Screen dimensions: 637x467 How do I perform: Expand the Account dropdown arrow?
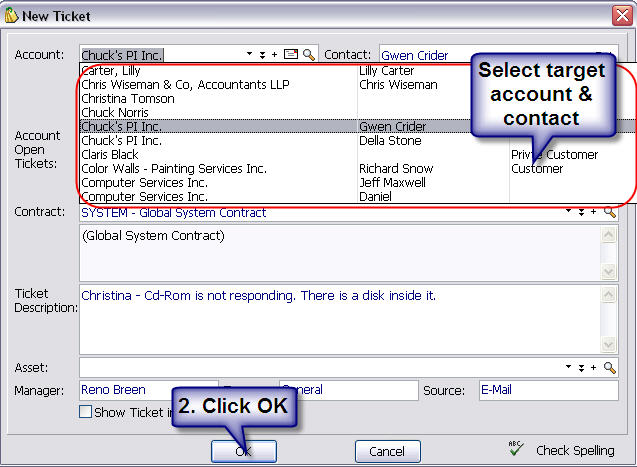(x=249, y=55)
